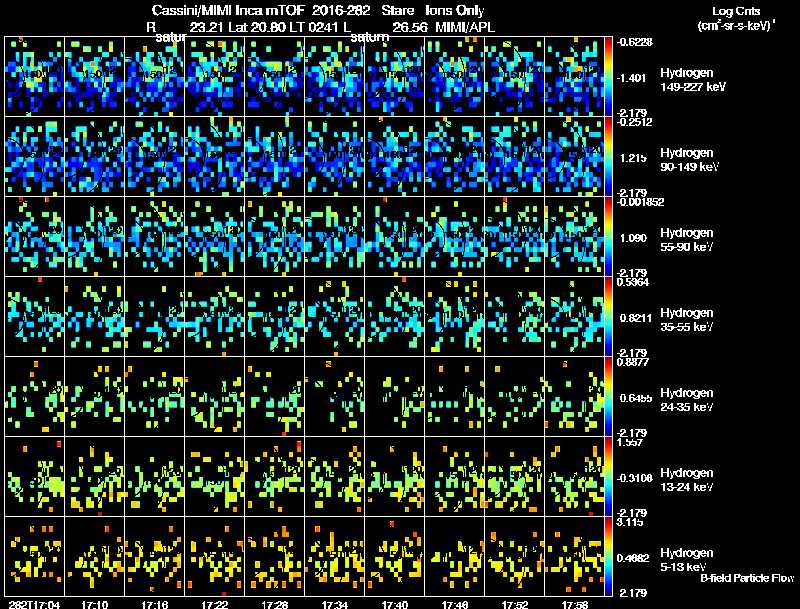Click the '17:40' time axis label
Screen dimensions: 800x609
coord(395,604)
